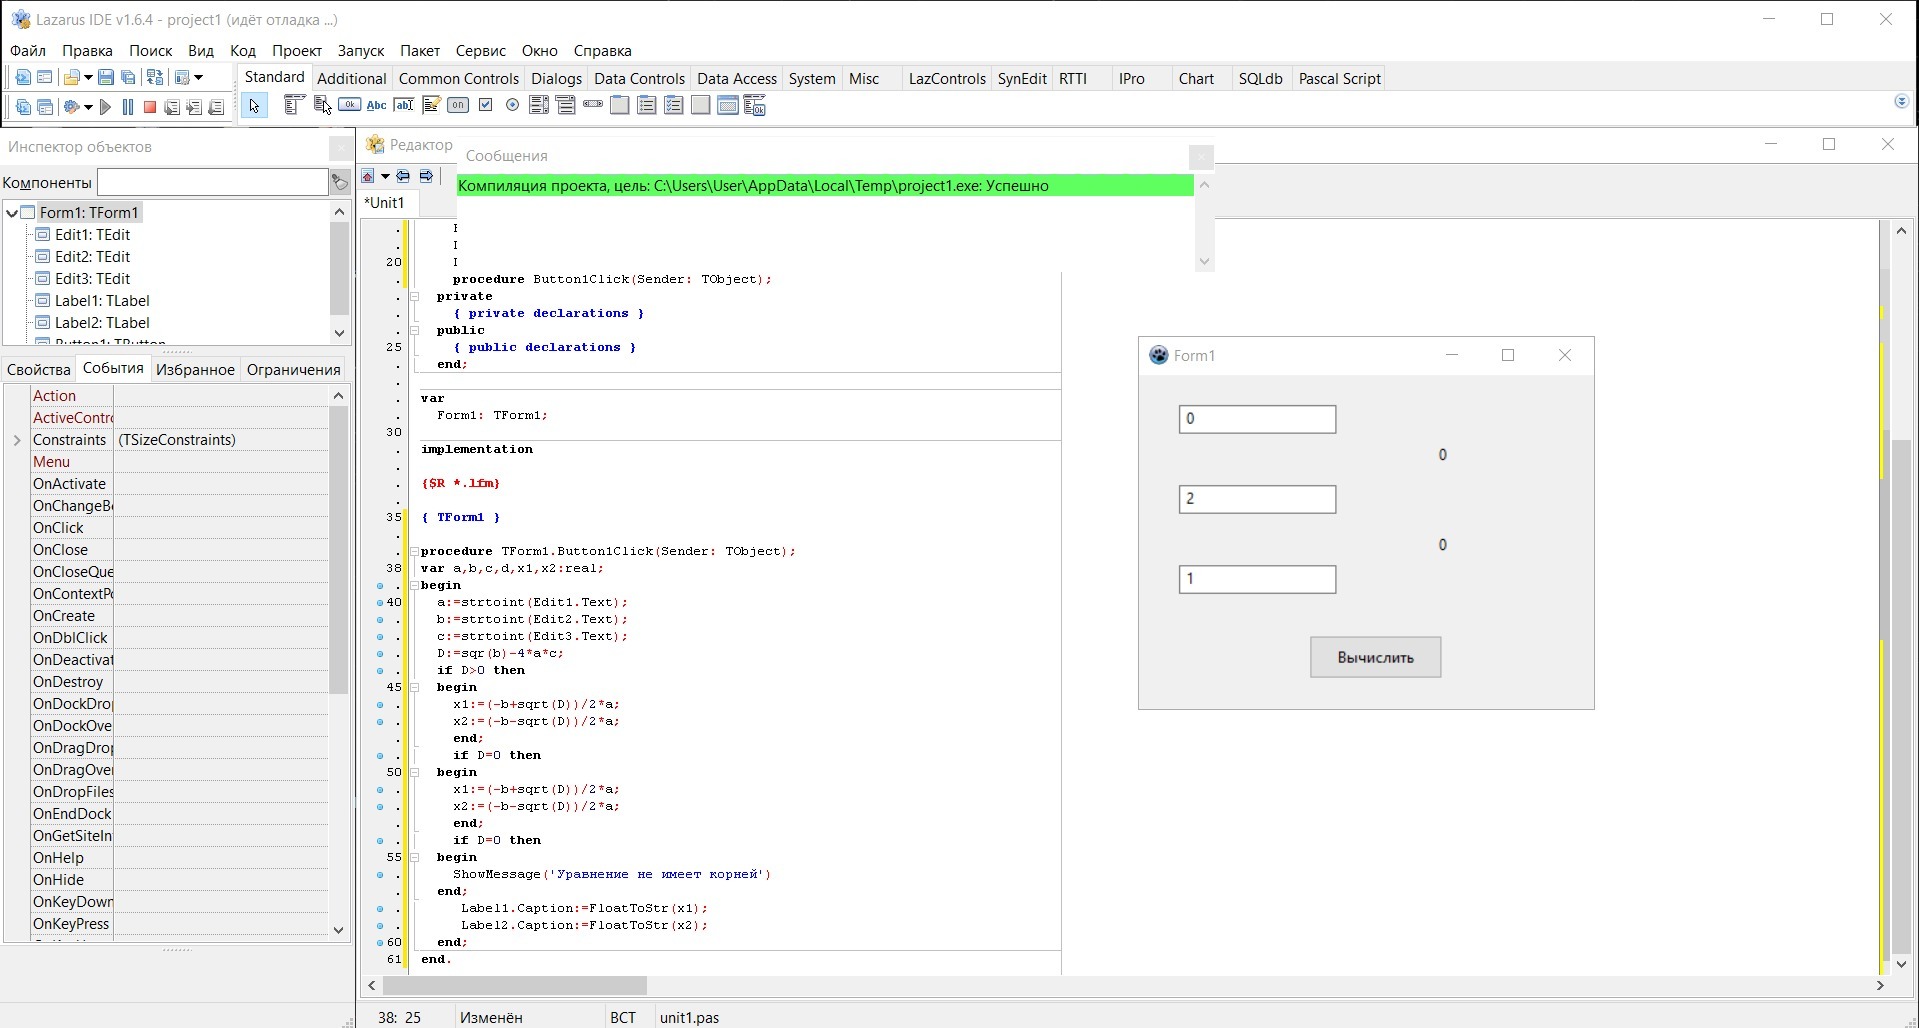Click the editor jump forward arrow
This screenshot has height=1028, width=1919.
tap(426, 177)
